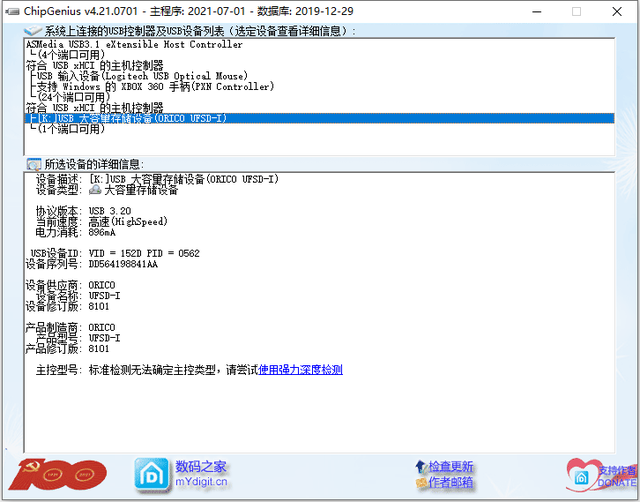Click the 设备描述 ORICO UFSD-I text
Image resolution: width=640 pixels, height=502 pixels.
184,179
